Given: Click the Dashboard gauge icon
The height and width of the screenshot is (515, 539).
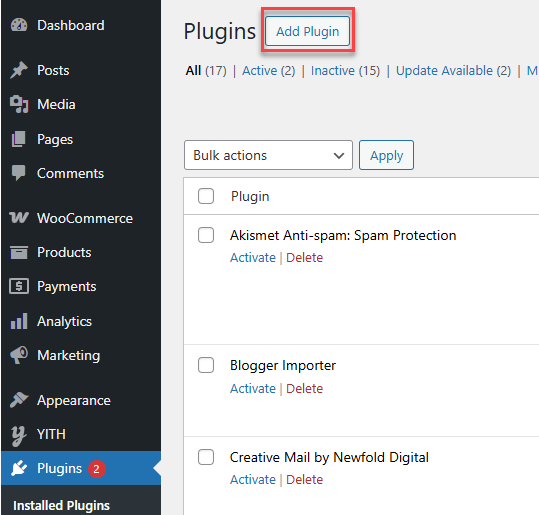Looking at the screenshot, I should click(x=19, y=25).
